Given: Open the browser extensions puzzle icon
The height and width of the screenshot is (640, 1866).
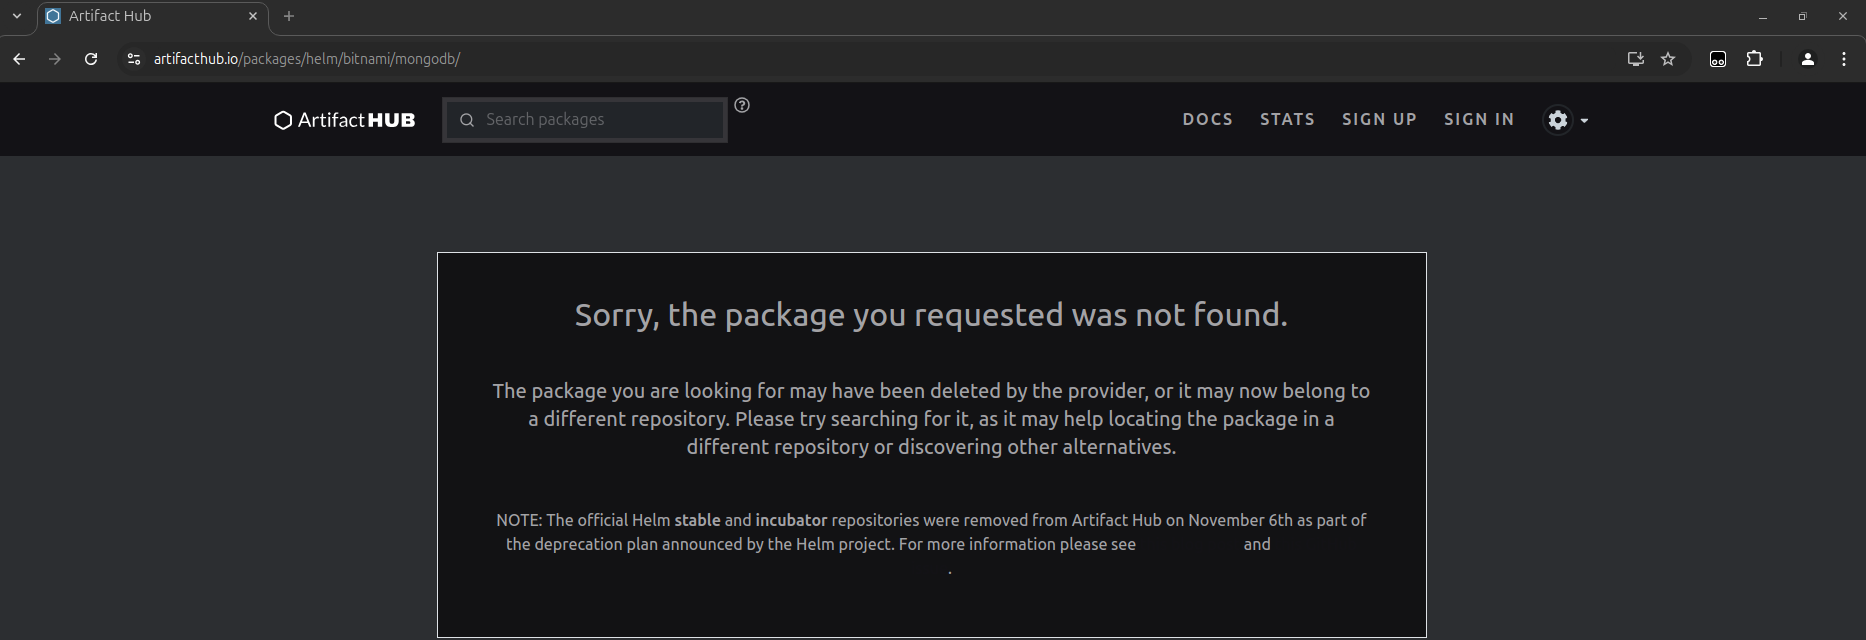Looking at the screenshot, I should (x=1754, y=59).
